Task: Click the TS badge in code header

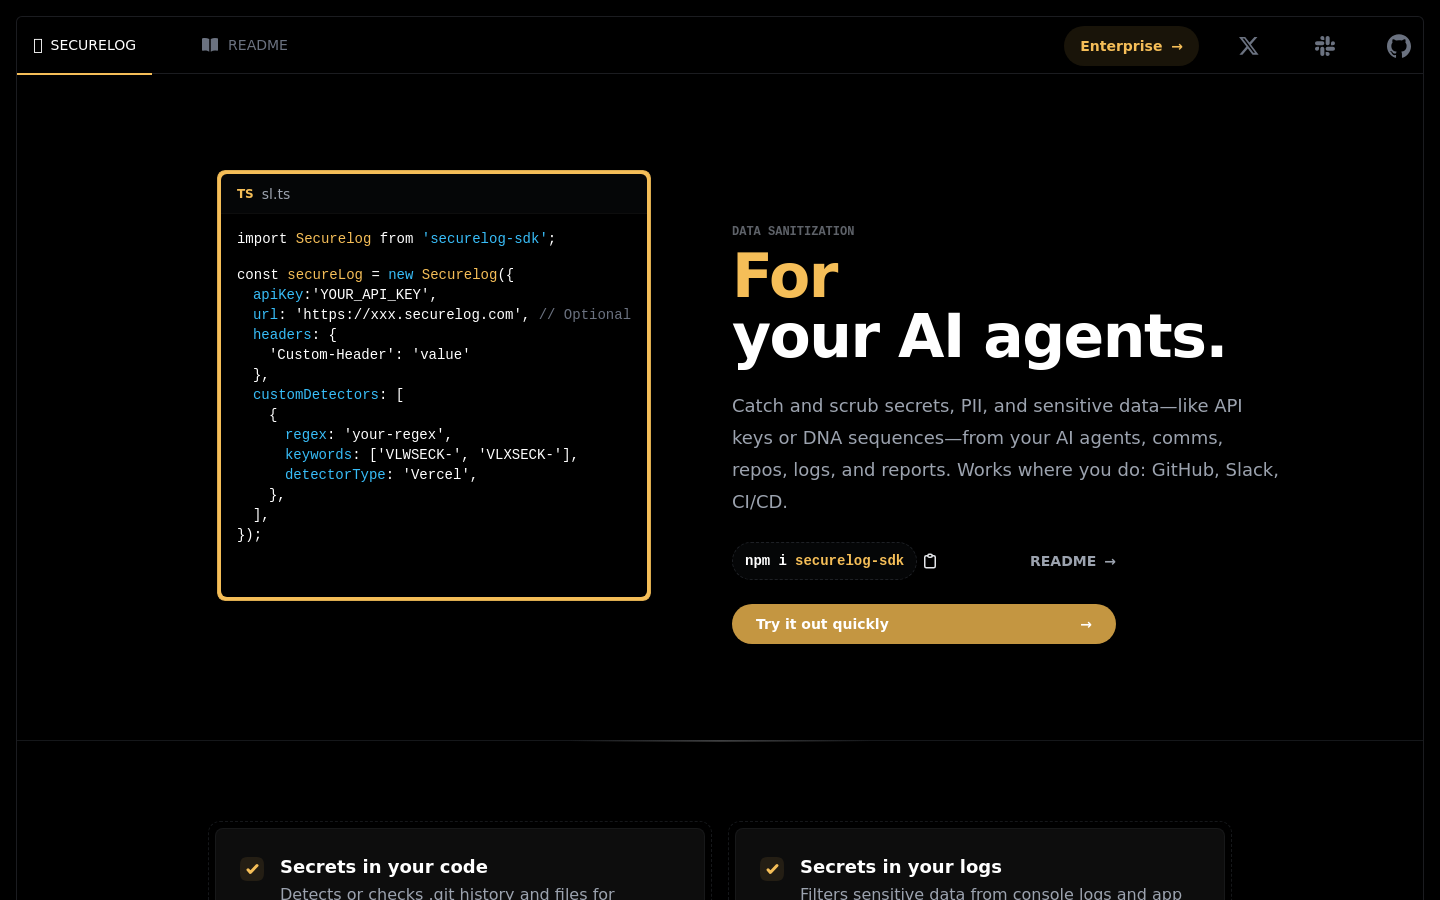Action: [x=245, y=194]
